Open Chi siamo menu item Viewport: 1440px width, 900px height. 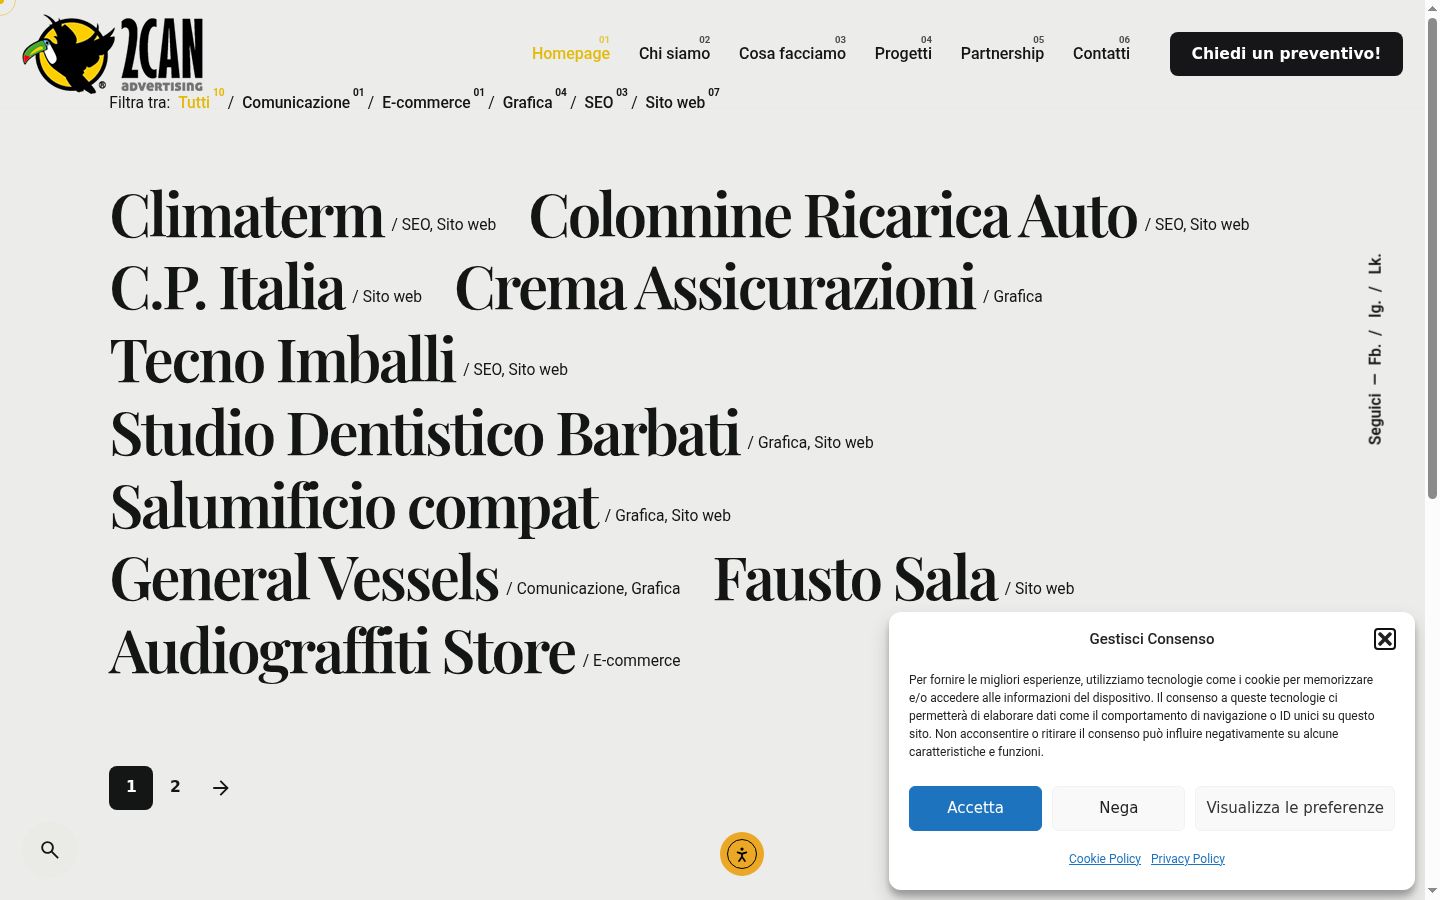[x=674, y=53]
